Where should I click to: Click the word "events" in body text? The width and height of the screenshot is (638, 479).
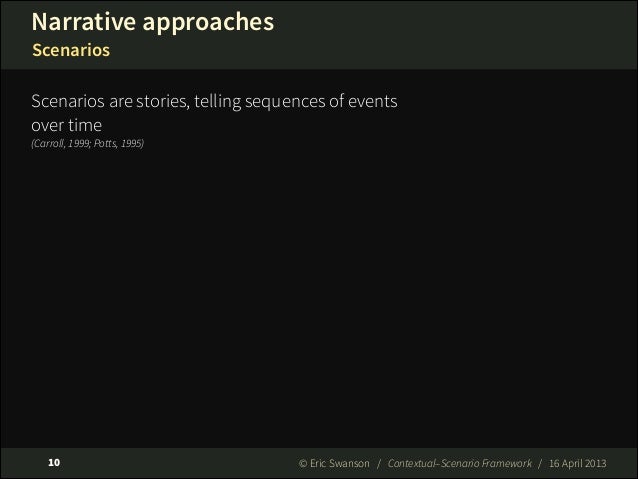pyautogui.click(x=372, y=101)
